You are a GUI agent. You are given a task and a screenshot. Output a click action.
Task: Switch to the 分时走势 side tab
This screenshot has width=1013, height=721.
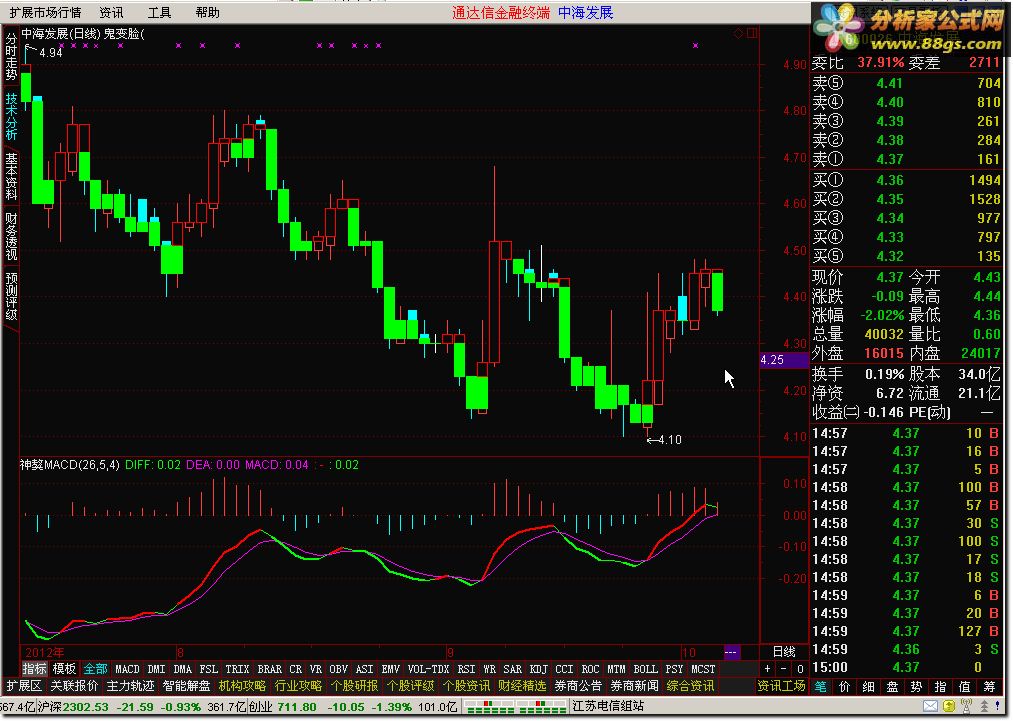tap(11, 57)
